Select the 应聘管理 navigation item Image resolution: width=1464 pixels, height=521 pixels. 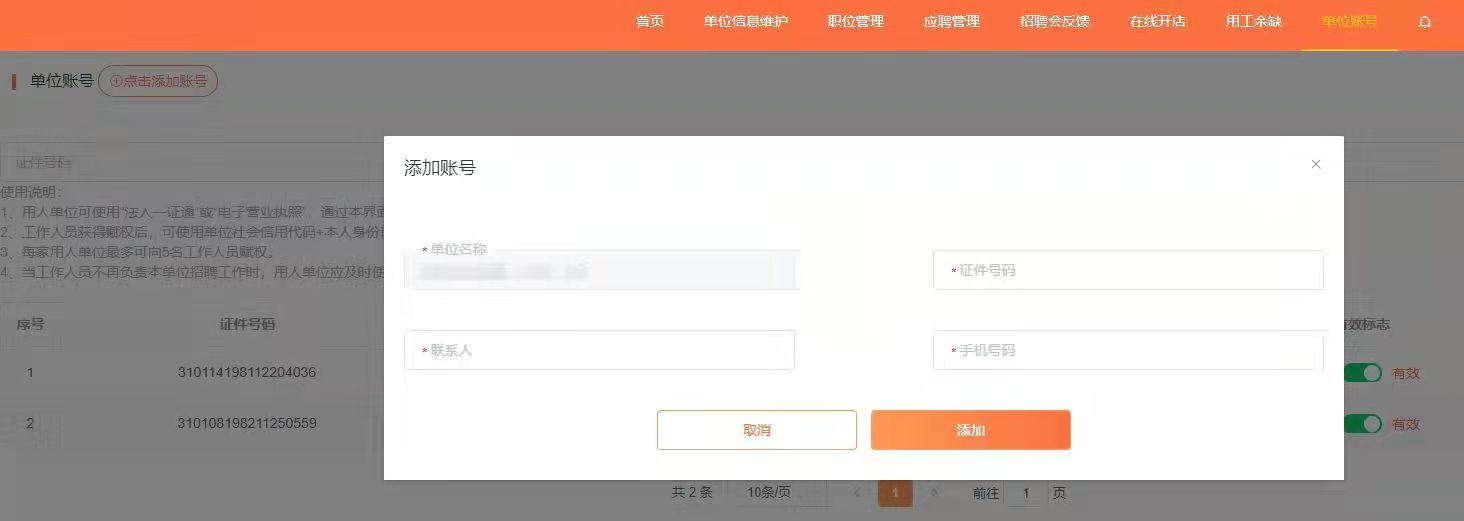[x=952, y=21]
